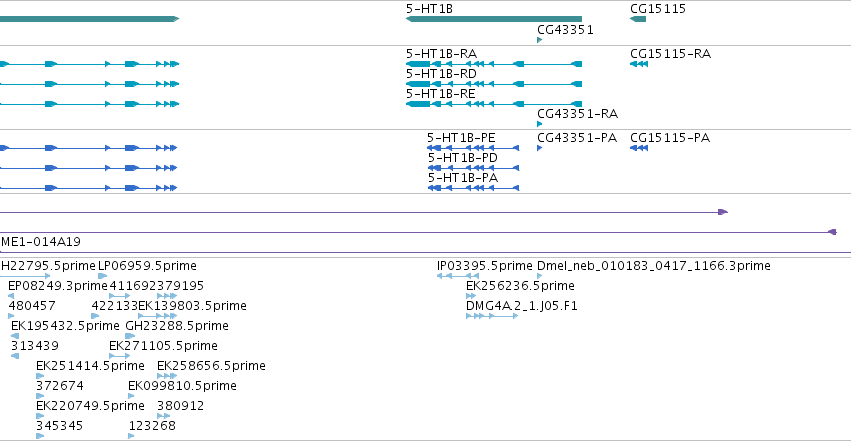Select the 5-HT1B-RA transcript
Image resolution: width=851 pixels, height=441 pixels.
pyautogui.click(x=494, y=64)
